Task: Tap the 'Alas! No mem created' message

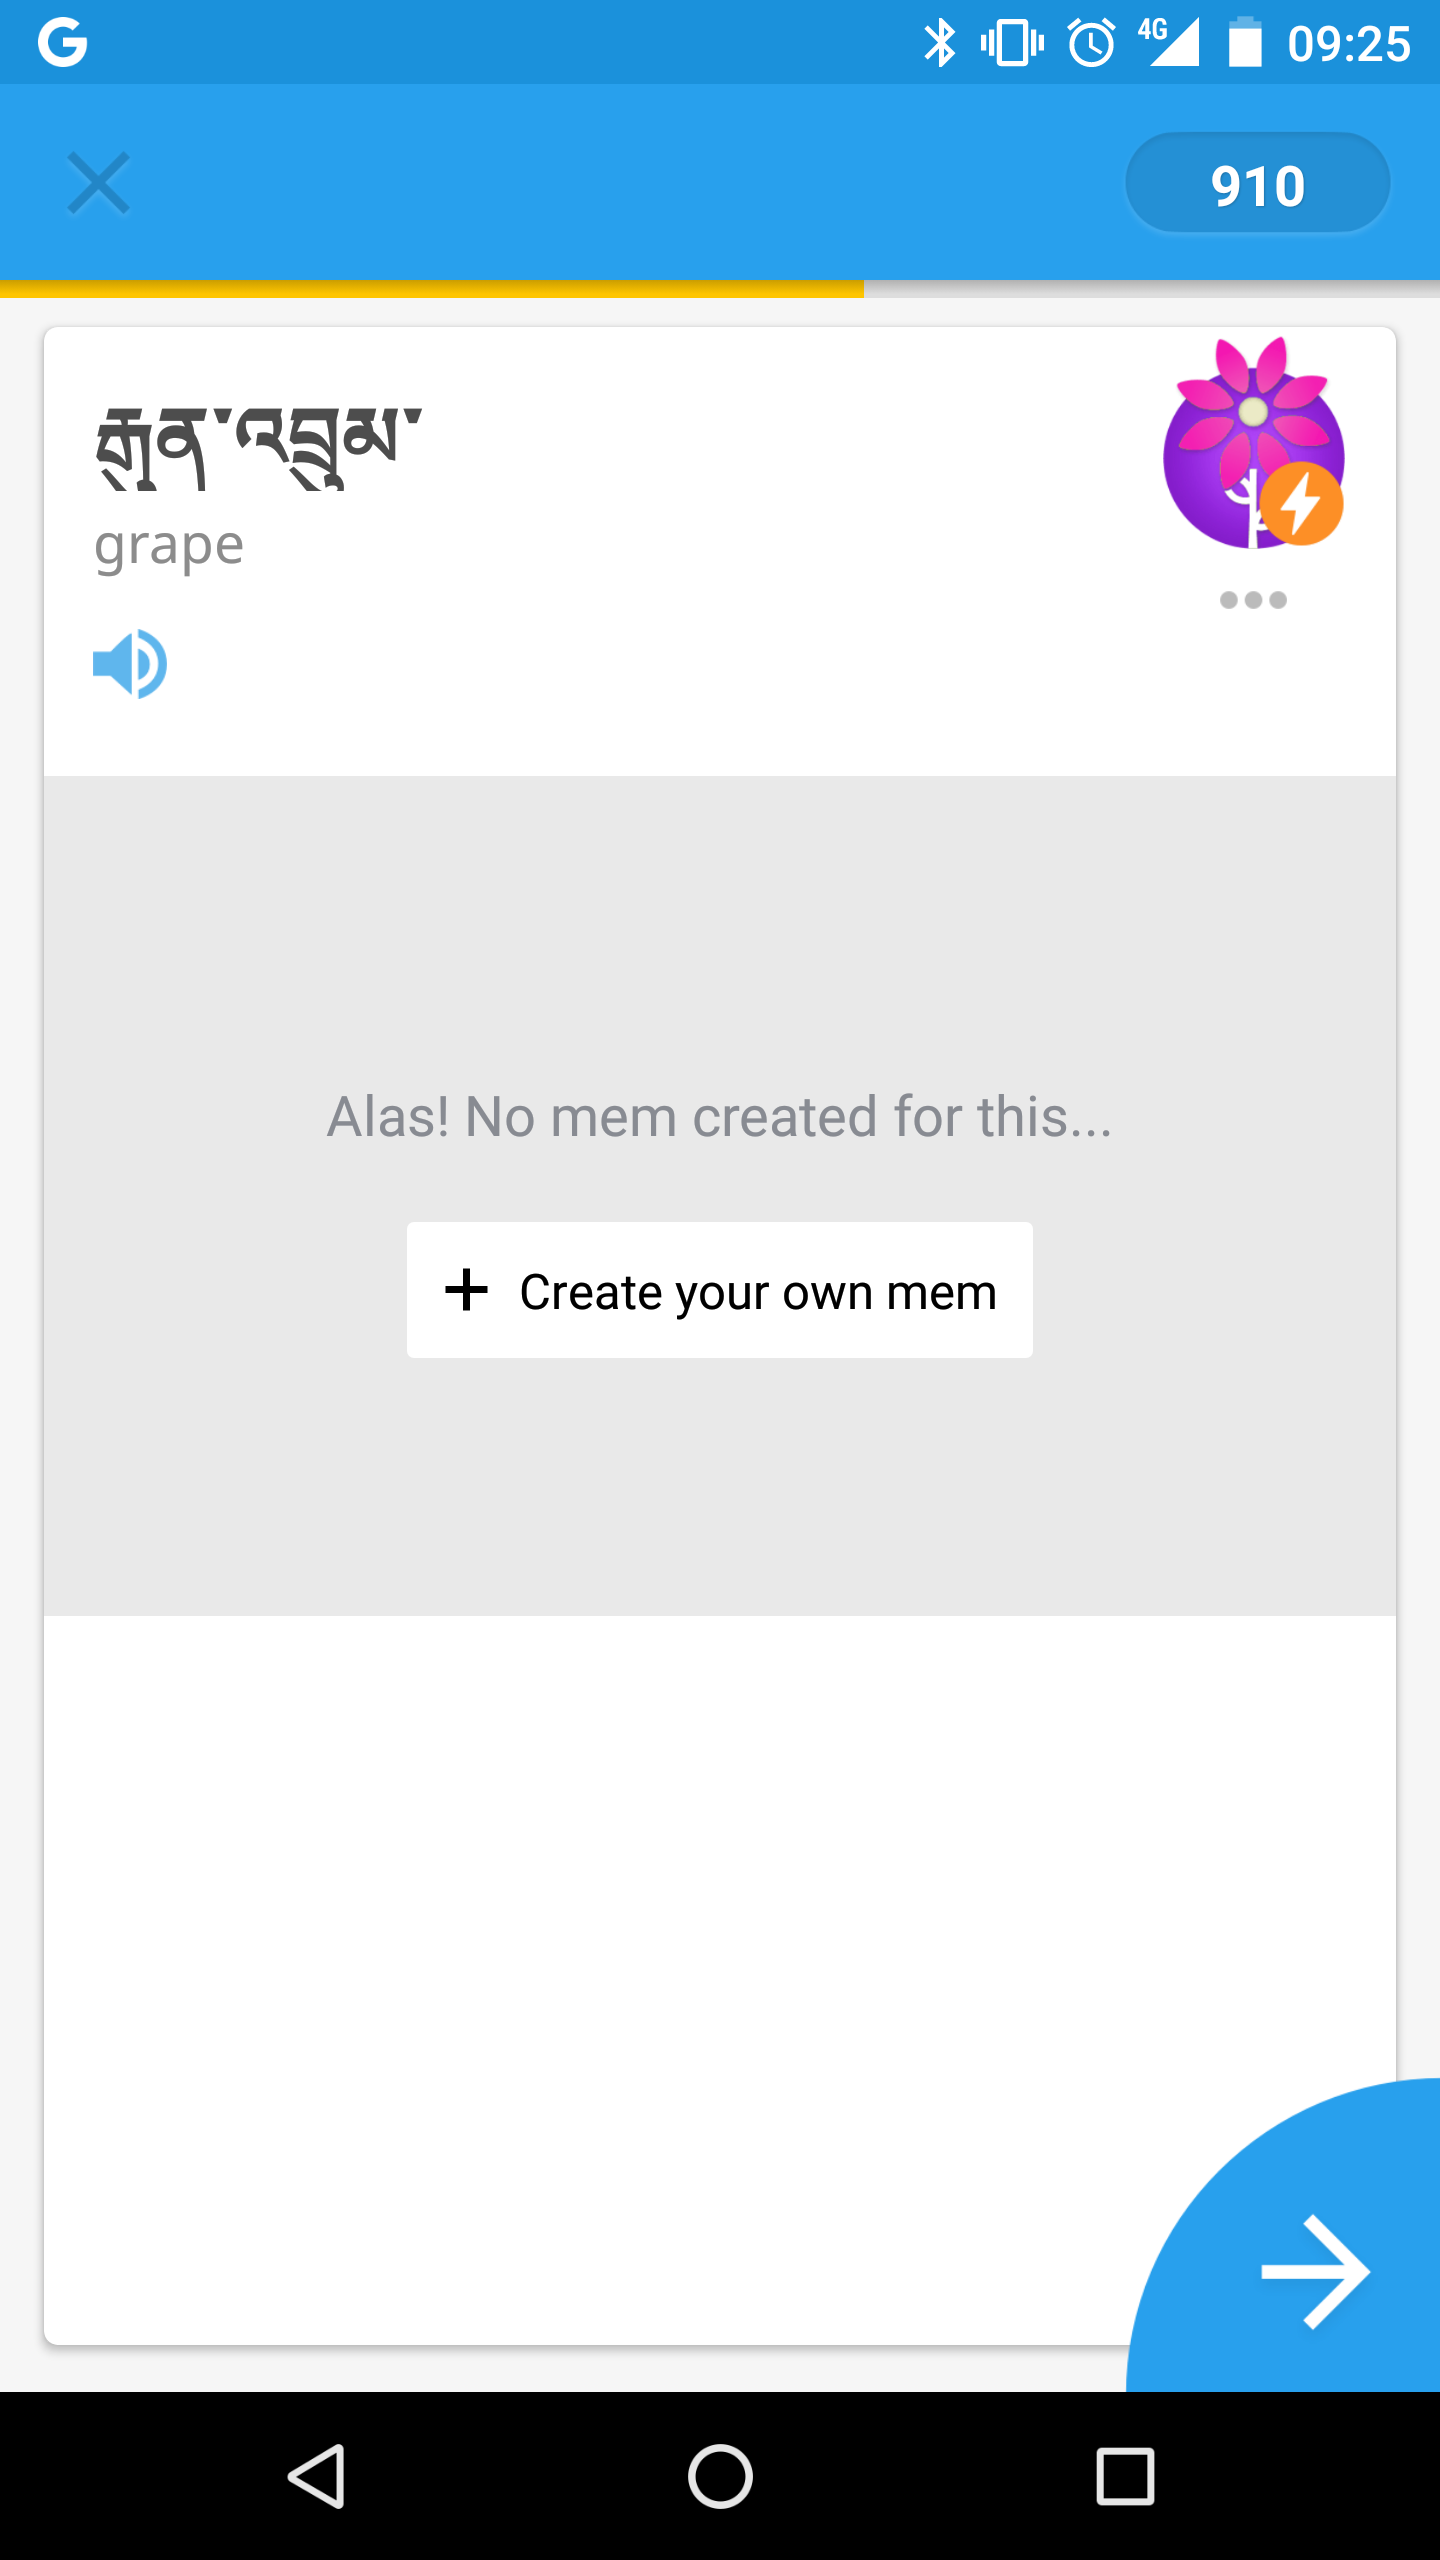Action: click(x=720, y=1116)
